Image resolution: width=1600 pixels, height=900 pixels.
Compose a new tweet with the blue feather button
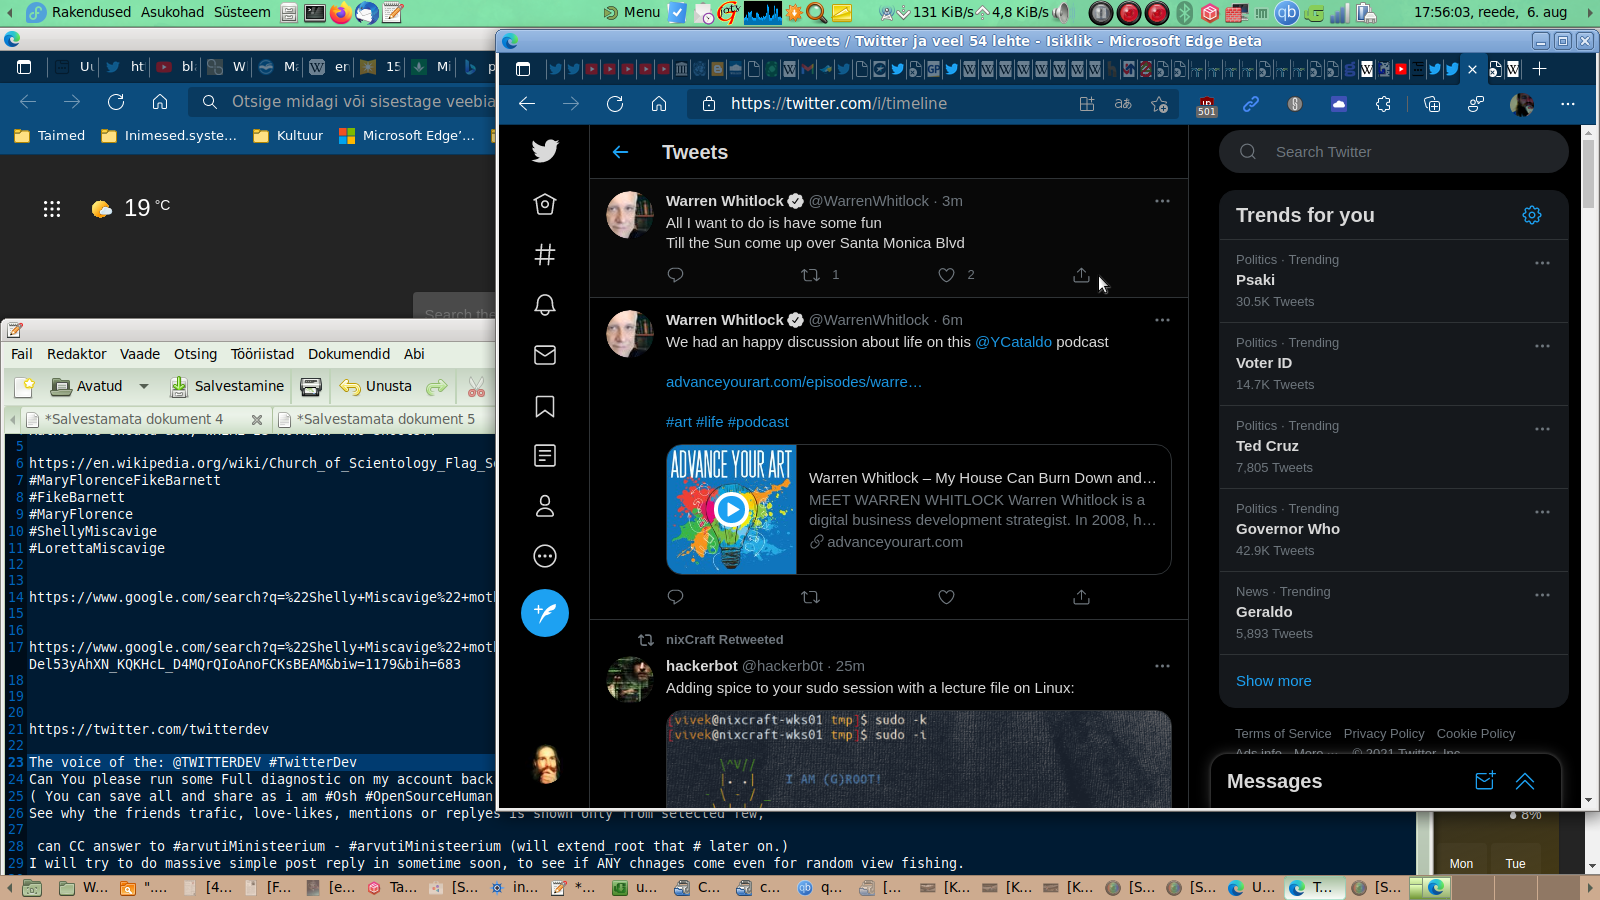[x=545, y=613]
